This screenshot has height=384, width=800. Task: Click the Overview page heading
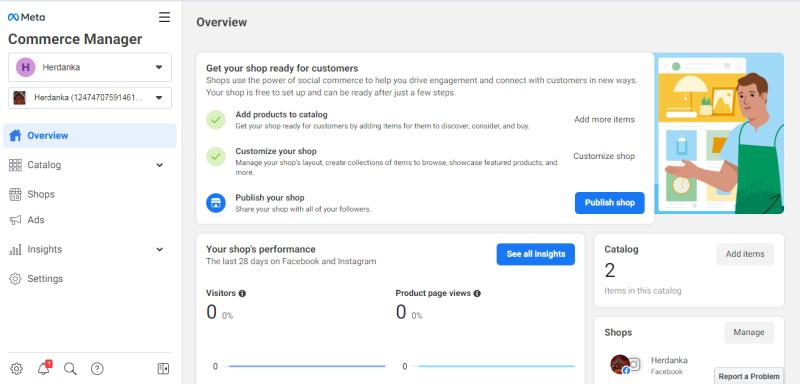(221, 22)
